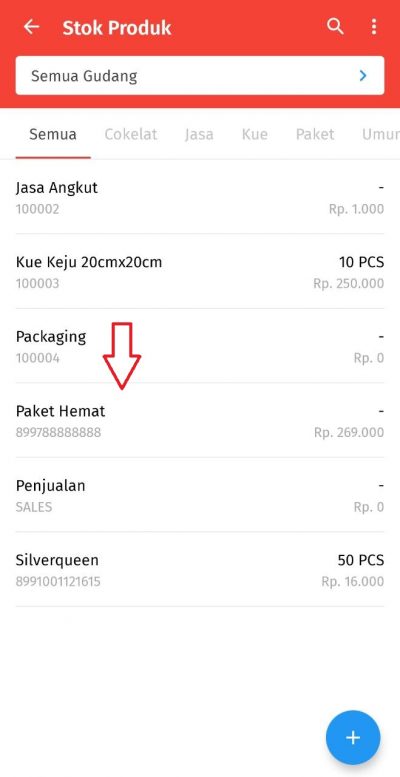
Task: Expand the Semua Gudang warehouse selector
Action: tap(200, 75)
